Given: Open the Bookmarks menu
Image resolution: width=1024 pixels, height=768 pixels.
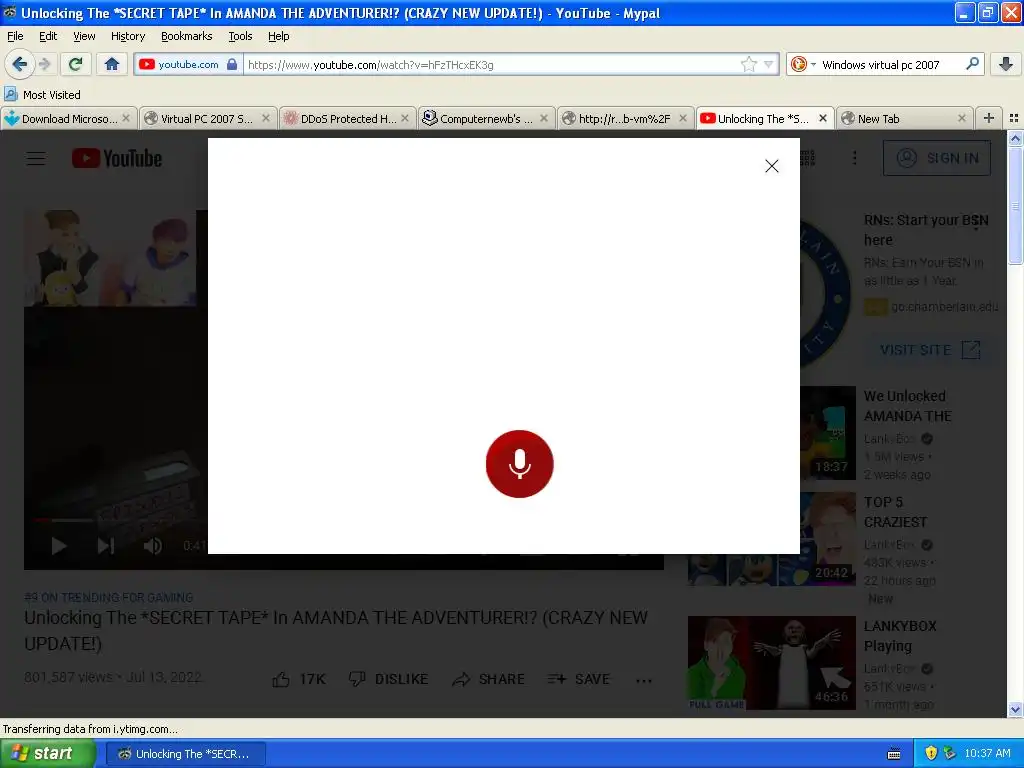Looking at the screenshot, I should pyautogui.click(x=186, y=36).
